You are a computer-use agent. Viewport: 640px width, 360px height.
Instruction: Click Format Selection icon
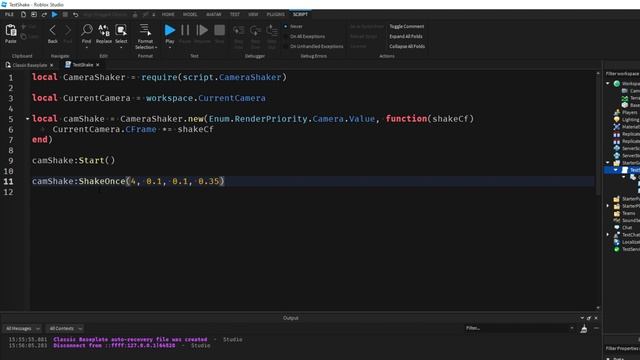tap(145, 30)
